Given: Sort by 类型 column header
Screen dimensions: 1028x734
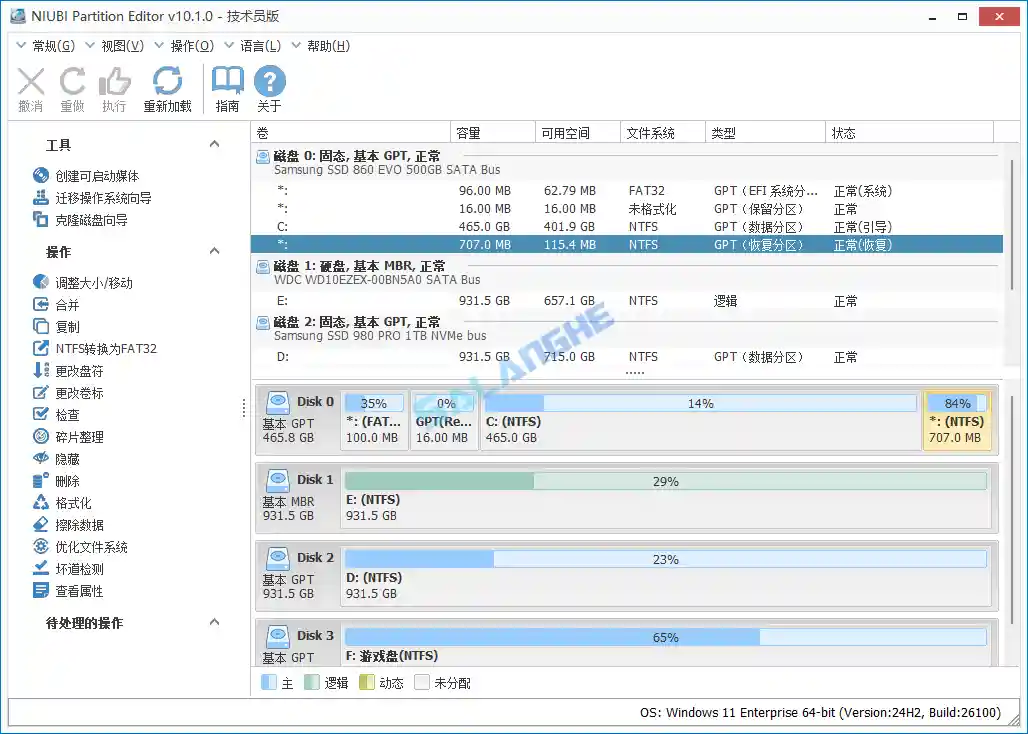Looking at the screenshot, I should click(765, 133).
